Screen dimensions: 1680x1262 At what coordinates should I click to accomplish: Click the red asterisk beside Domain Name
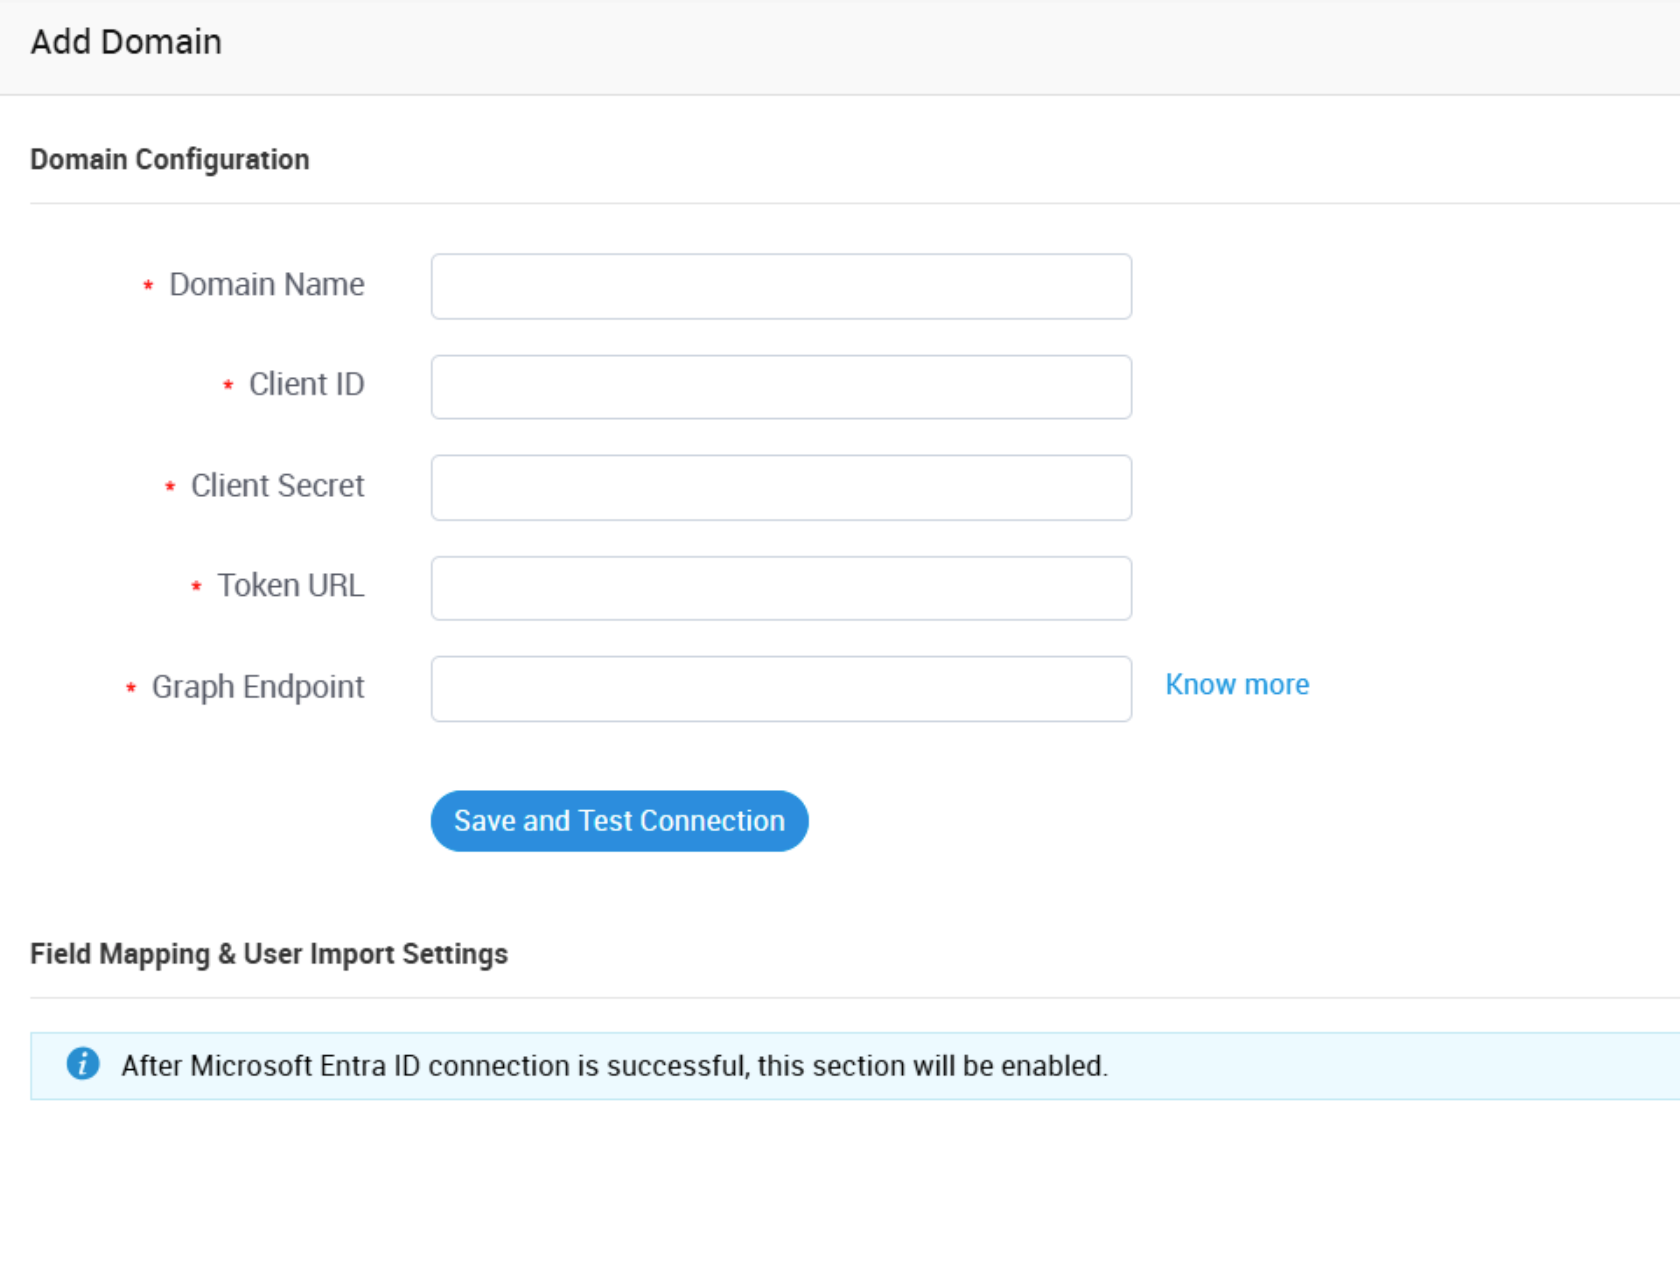coord(148,286)
